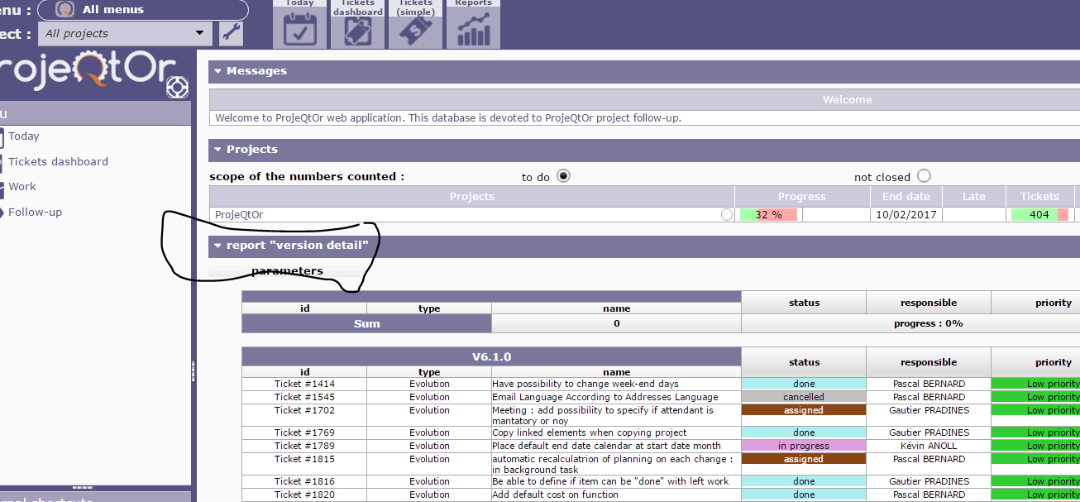Click the ProjeQtOr logo

85,72
